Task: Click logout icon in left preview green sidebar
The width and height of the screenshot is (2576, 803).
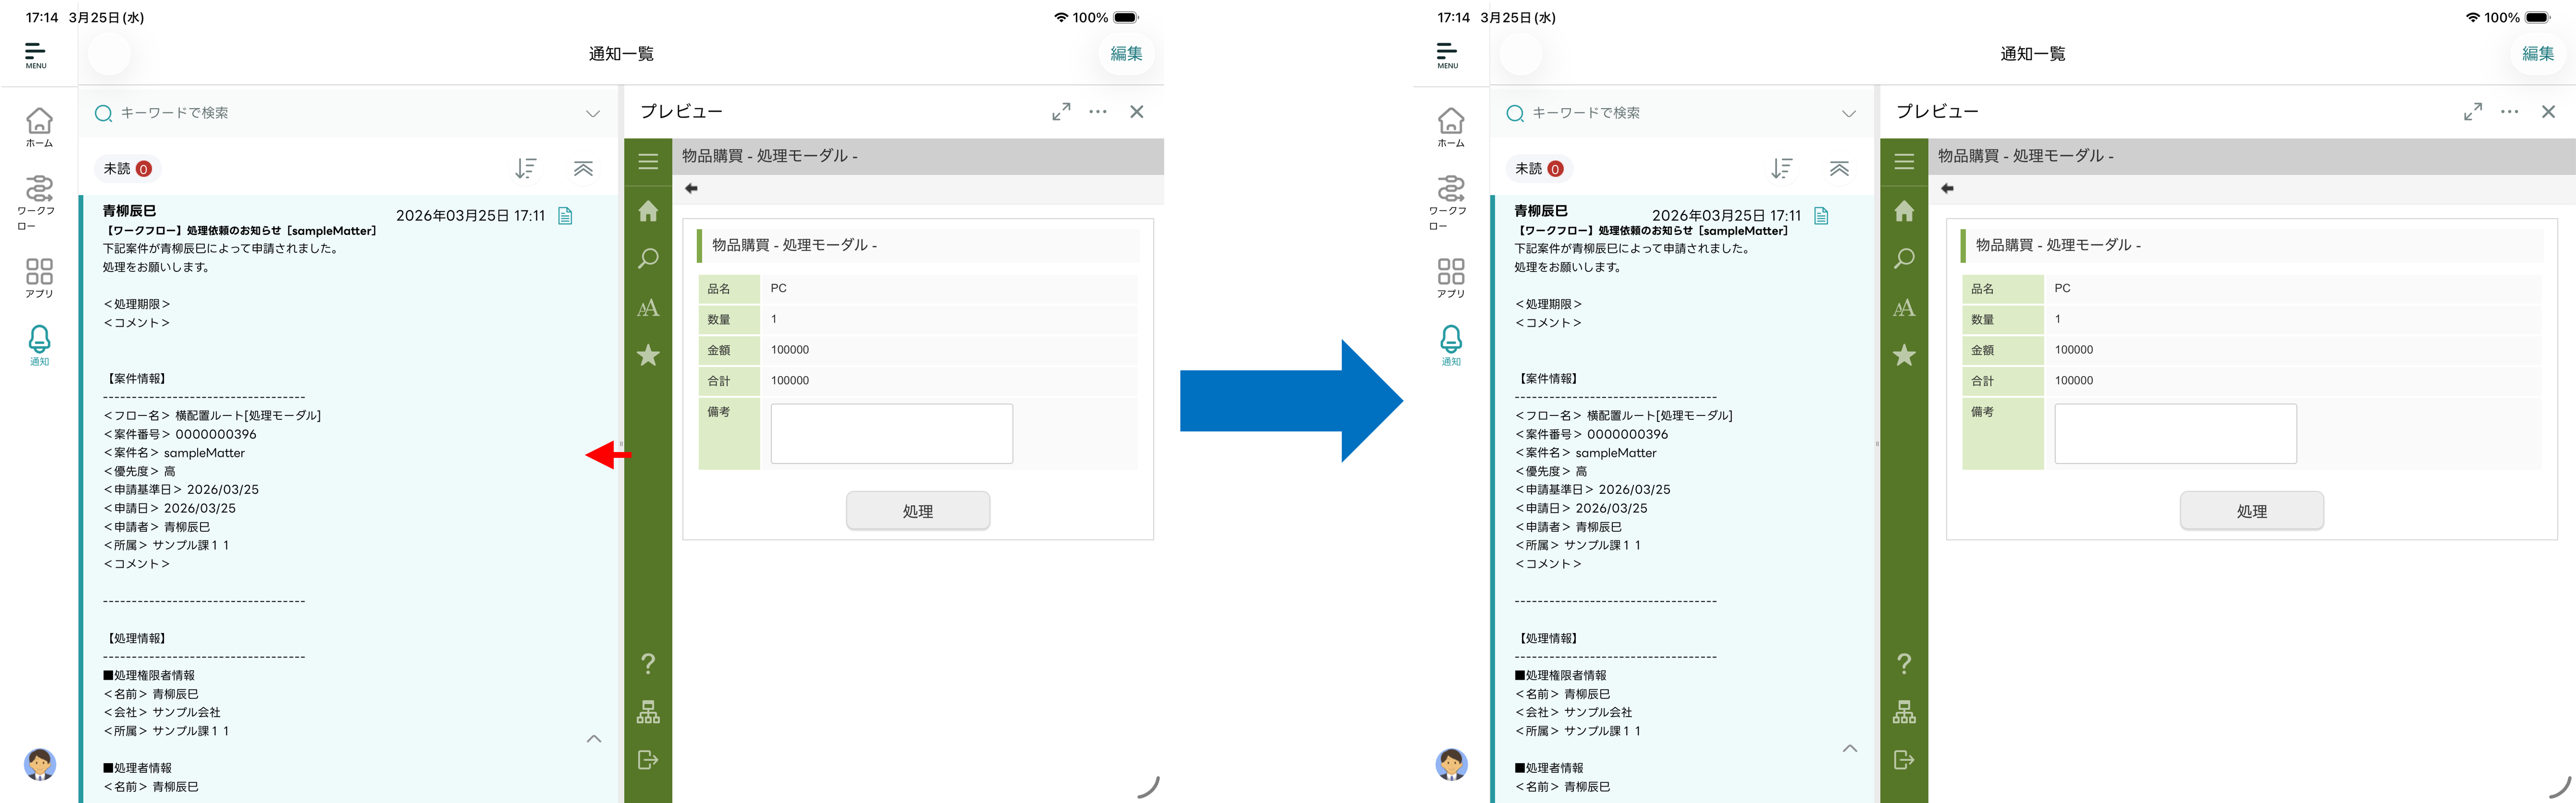Action: (x=648, y=760)
